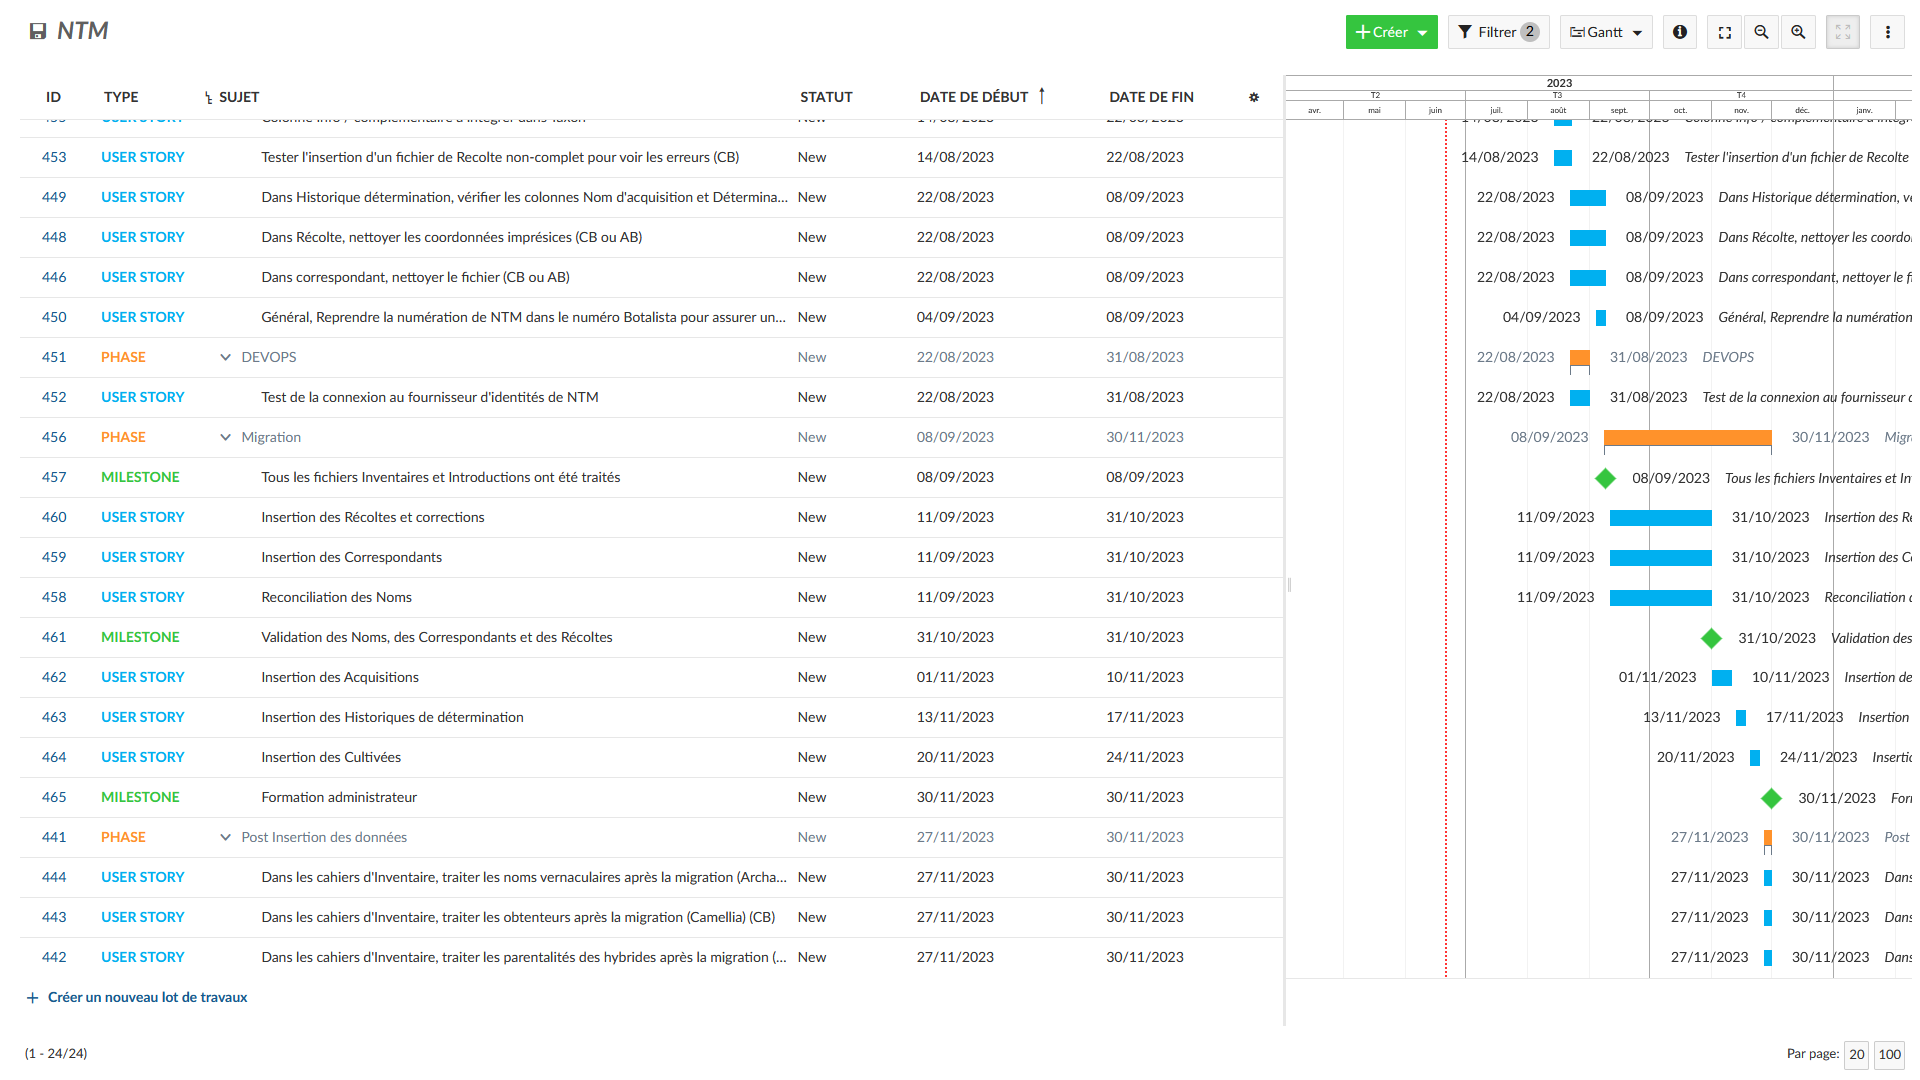
Task: Open the info details icon
Action: (x=1680, y=32)
